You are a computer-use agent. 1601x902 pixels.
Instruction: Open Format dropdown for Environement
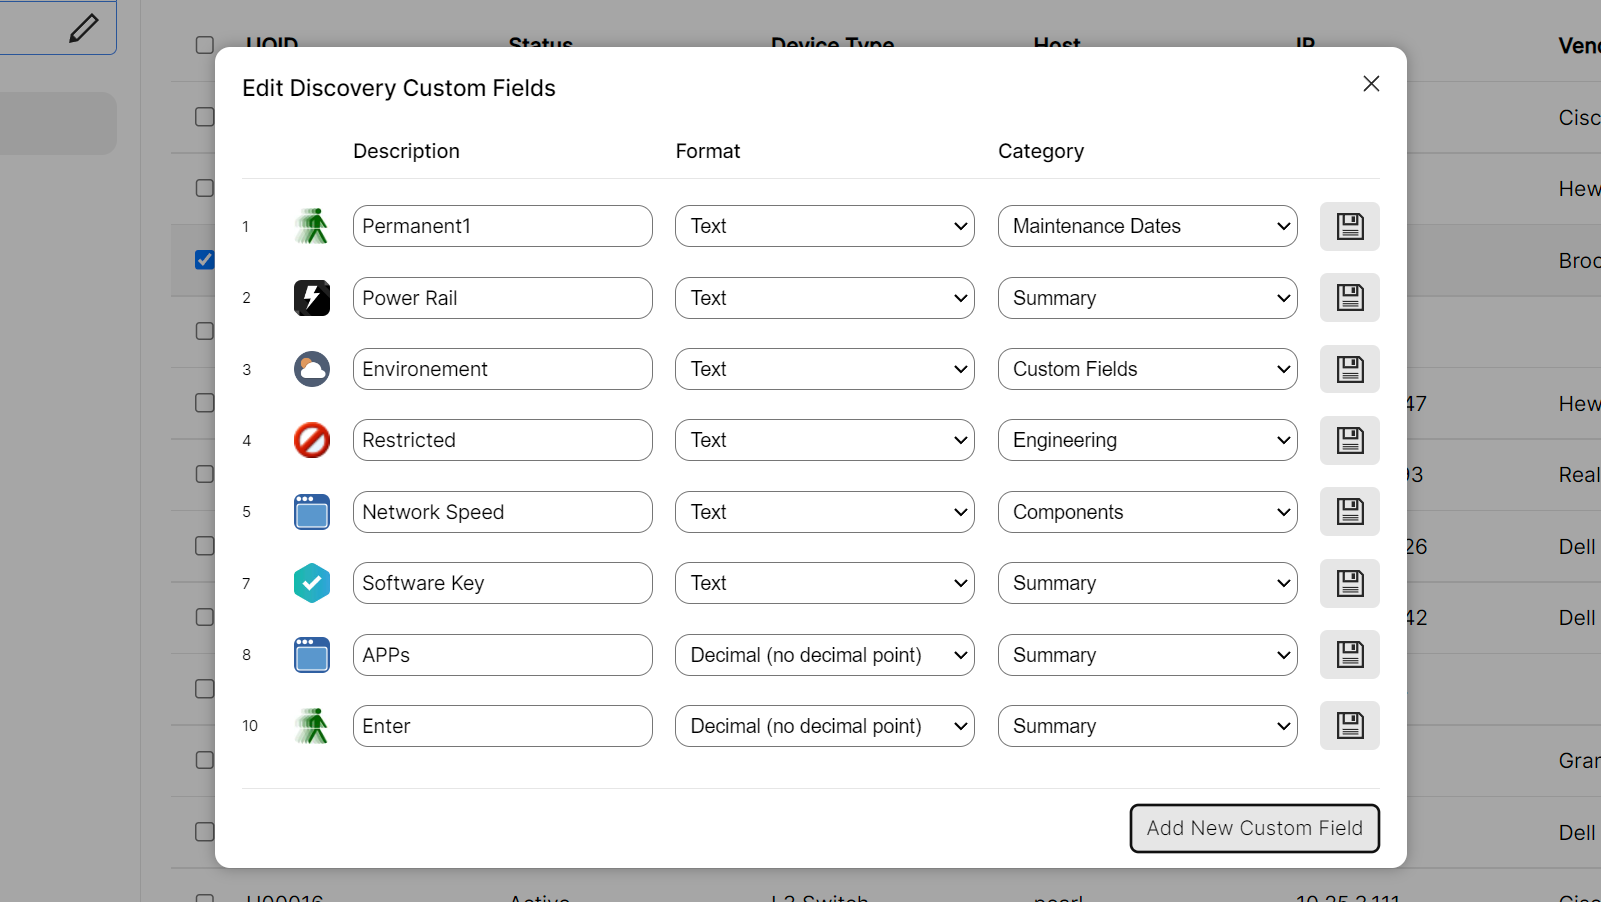[x=825, y=369]
